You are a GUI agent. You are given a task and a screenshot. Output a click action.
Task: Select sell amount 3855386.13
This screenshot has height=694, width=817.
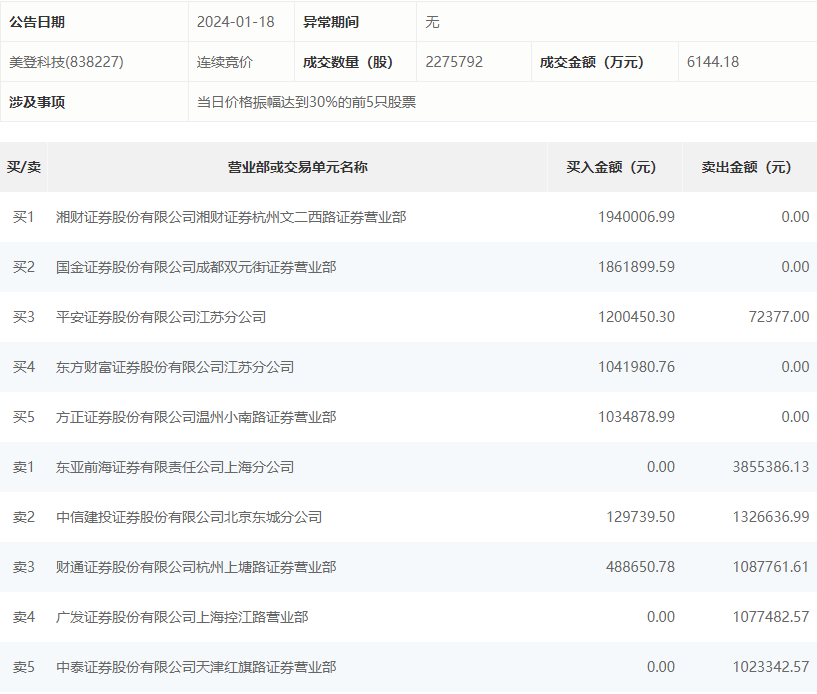click(x=771, y=467)
